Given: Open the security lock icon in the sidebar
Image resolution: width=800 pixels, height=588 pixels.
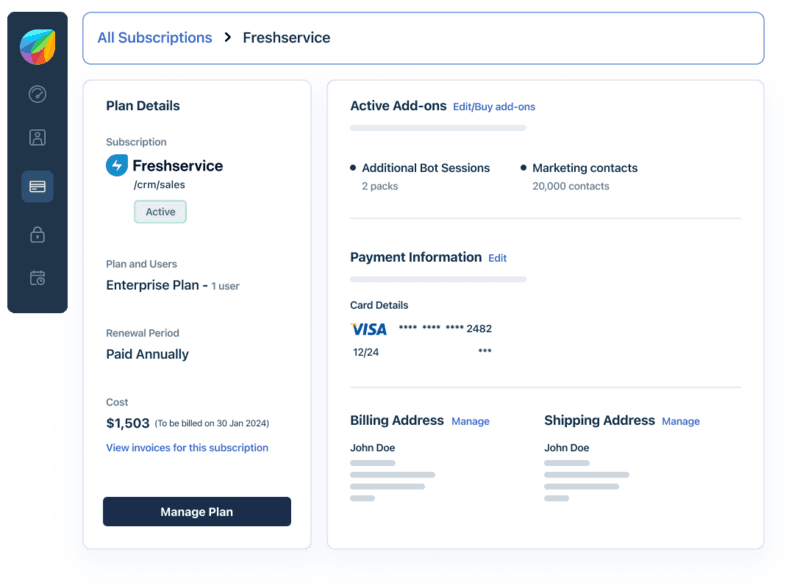Looking at the screenshot, I should pos(37,234).
